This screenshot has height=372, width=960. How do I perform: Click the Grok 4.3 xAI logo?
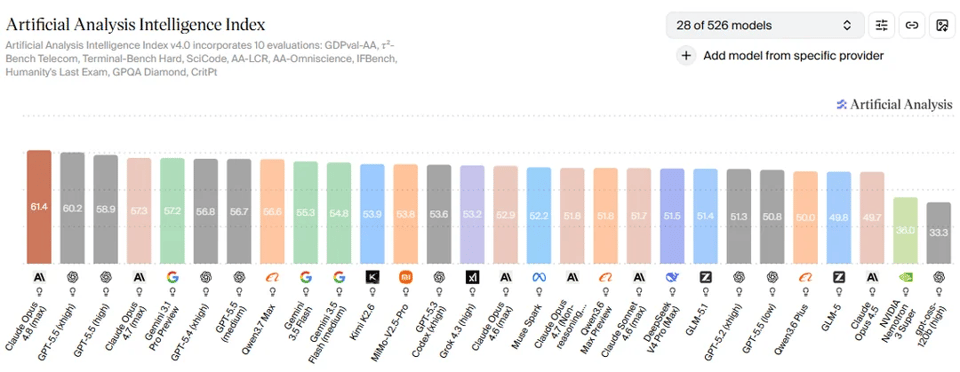[x=472, y=277]
